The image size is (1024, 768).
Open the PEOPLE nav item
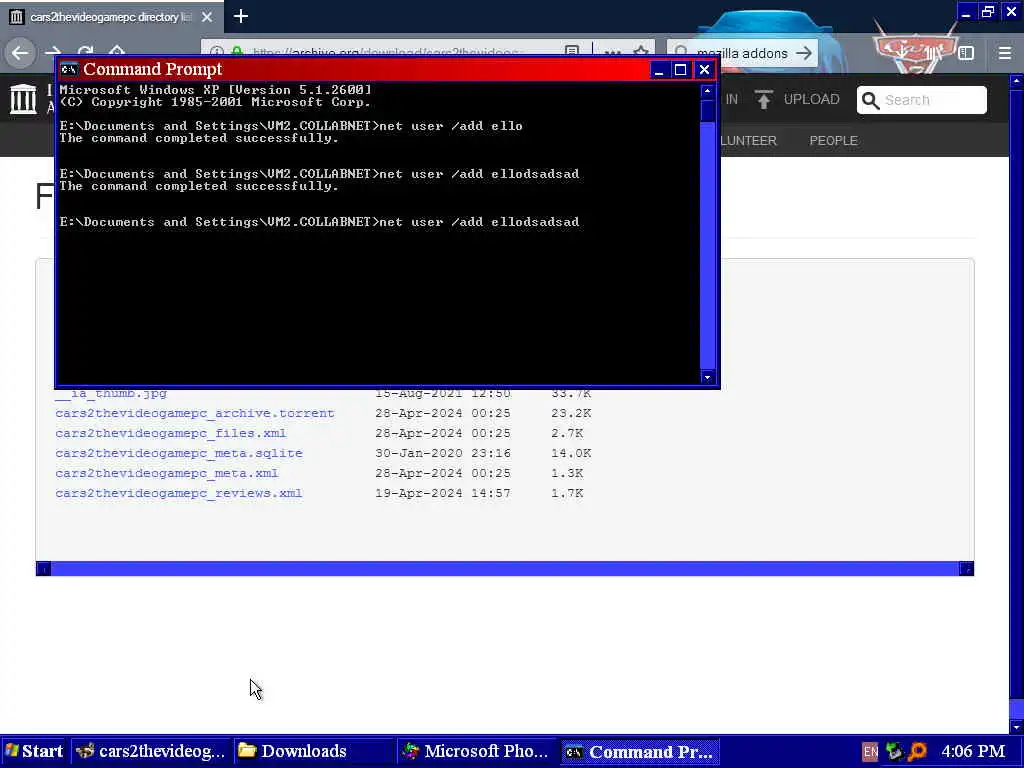click(x=833, y=140)
